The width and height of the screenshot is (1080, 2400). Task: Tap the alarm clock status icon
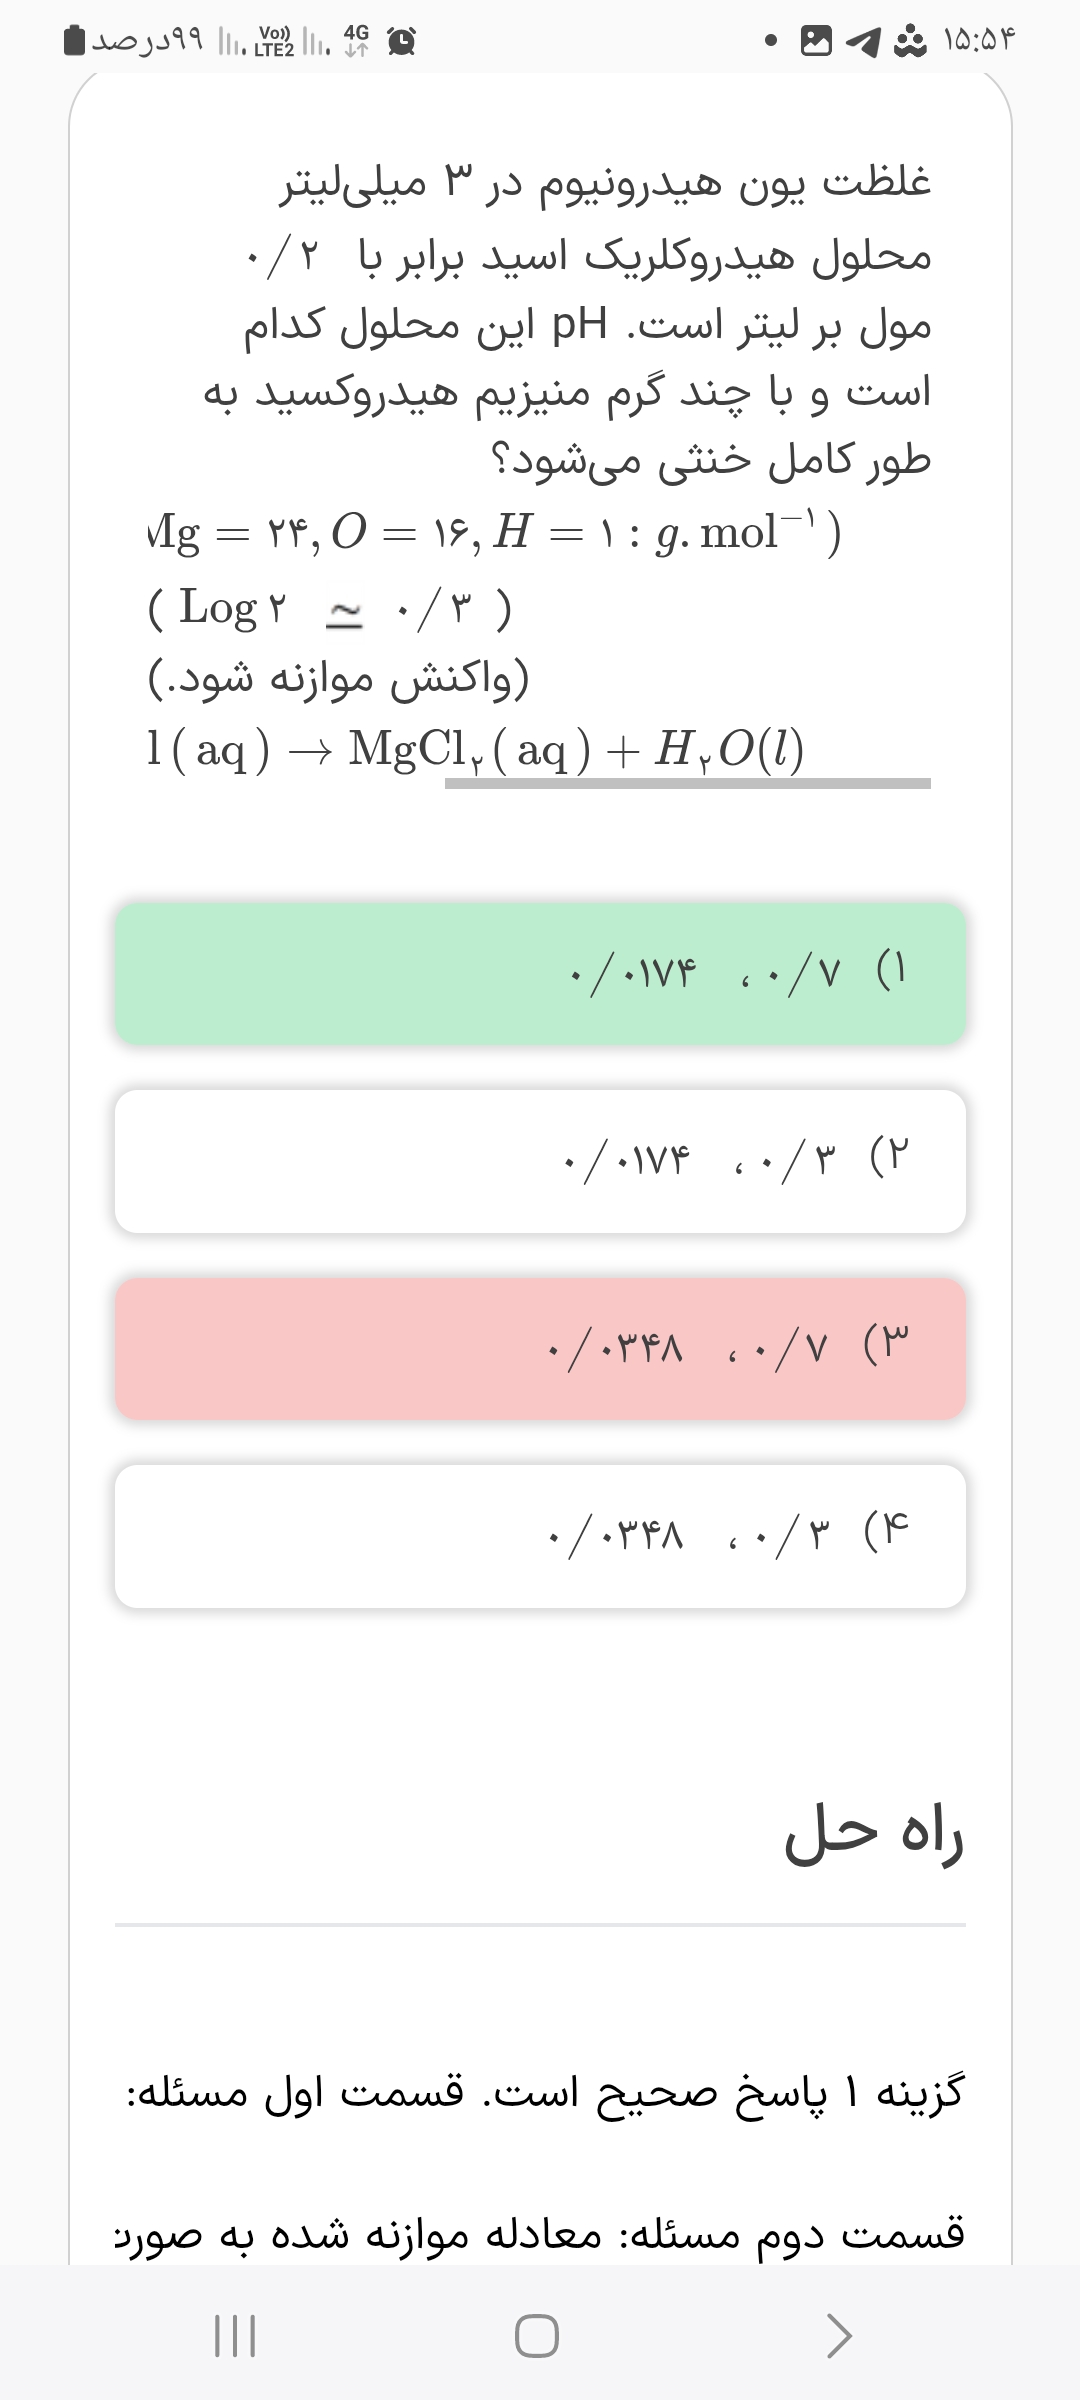click(x=402, y=41)
